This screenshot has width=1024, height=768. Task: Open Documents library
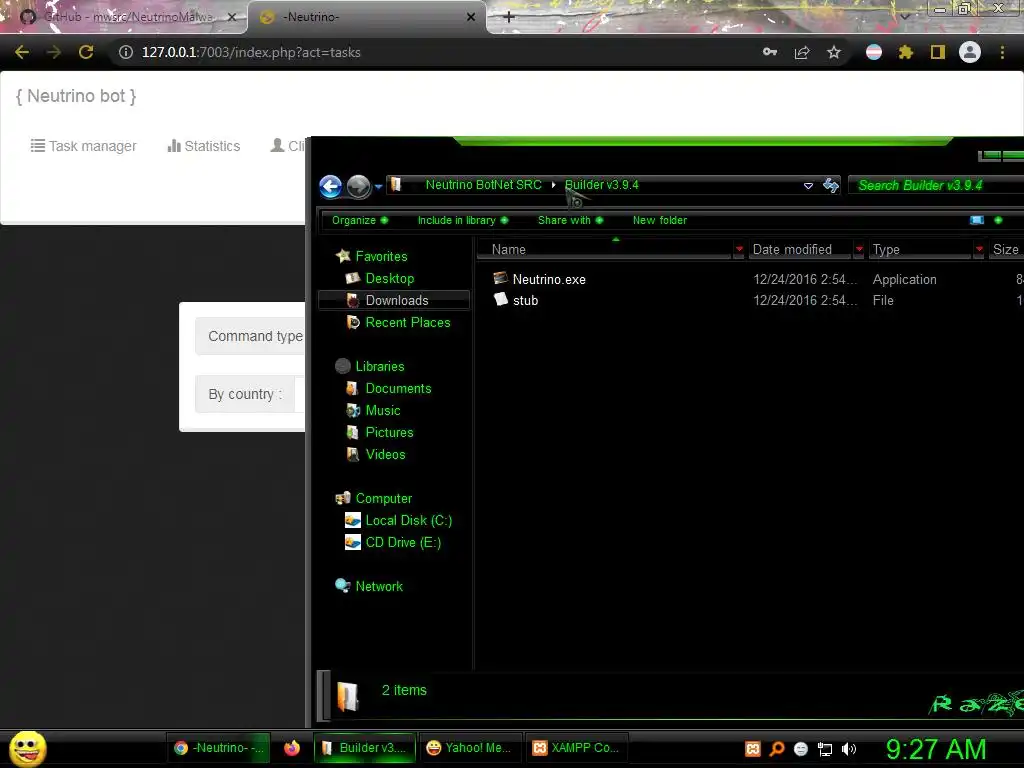398,389
